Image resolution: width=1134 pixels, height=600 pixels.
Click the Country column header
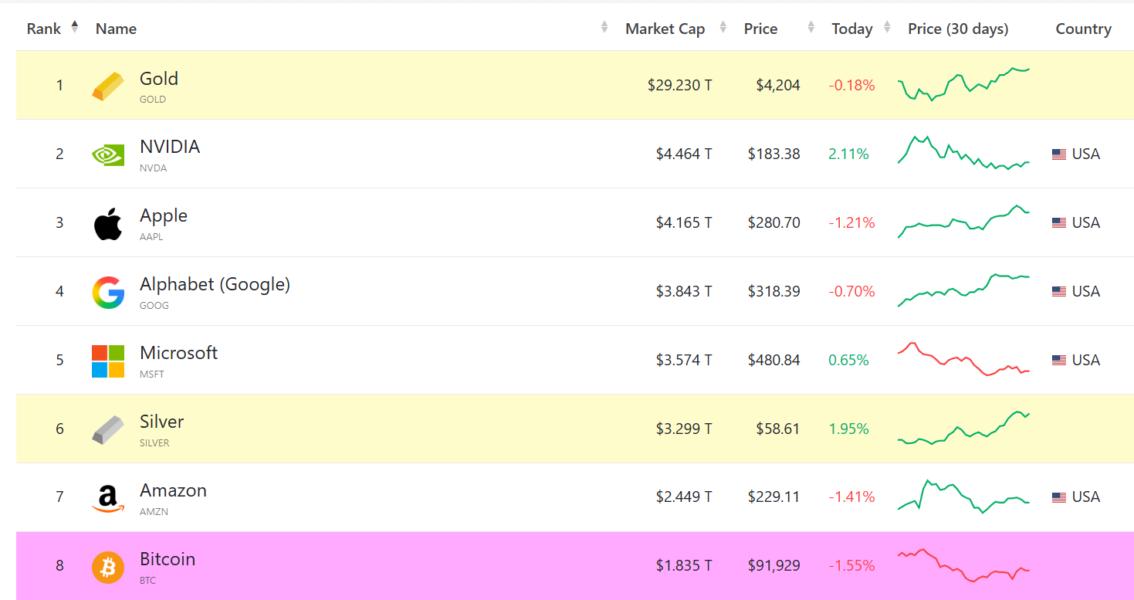tap(1083, 29)
